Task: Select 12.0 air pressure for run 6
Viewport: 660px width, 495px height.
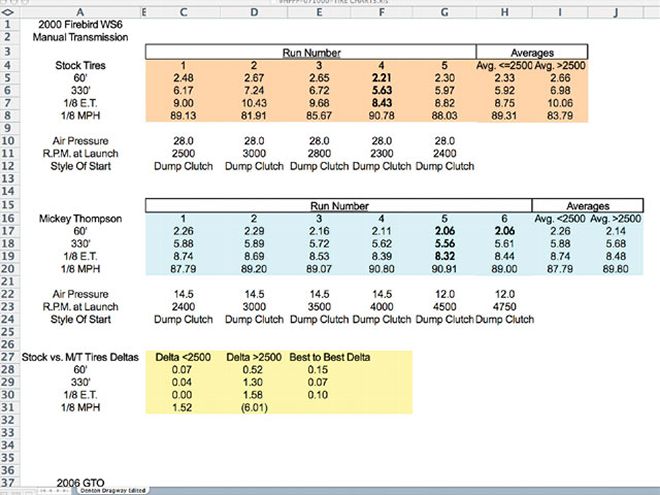Action: pos(504,294)
